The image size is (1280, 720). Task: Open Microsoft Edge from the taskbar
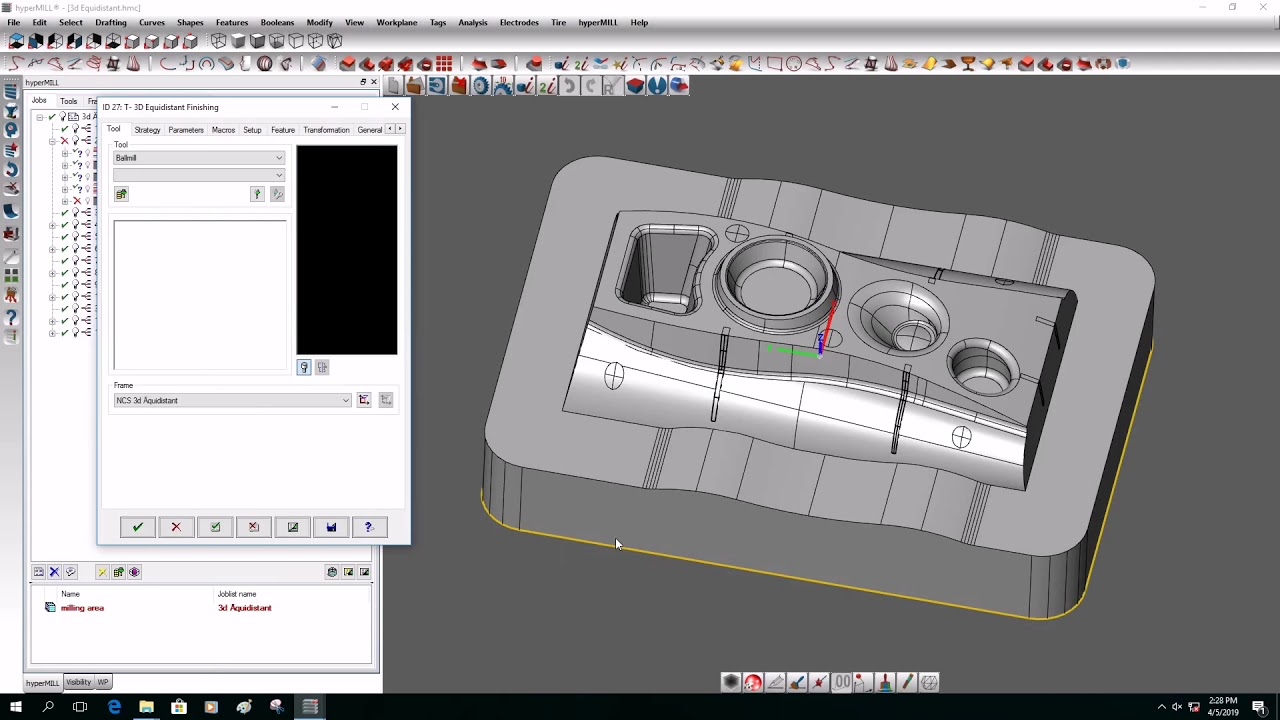[114, 707]
